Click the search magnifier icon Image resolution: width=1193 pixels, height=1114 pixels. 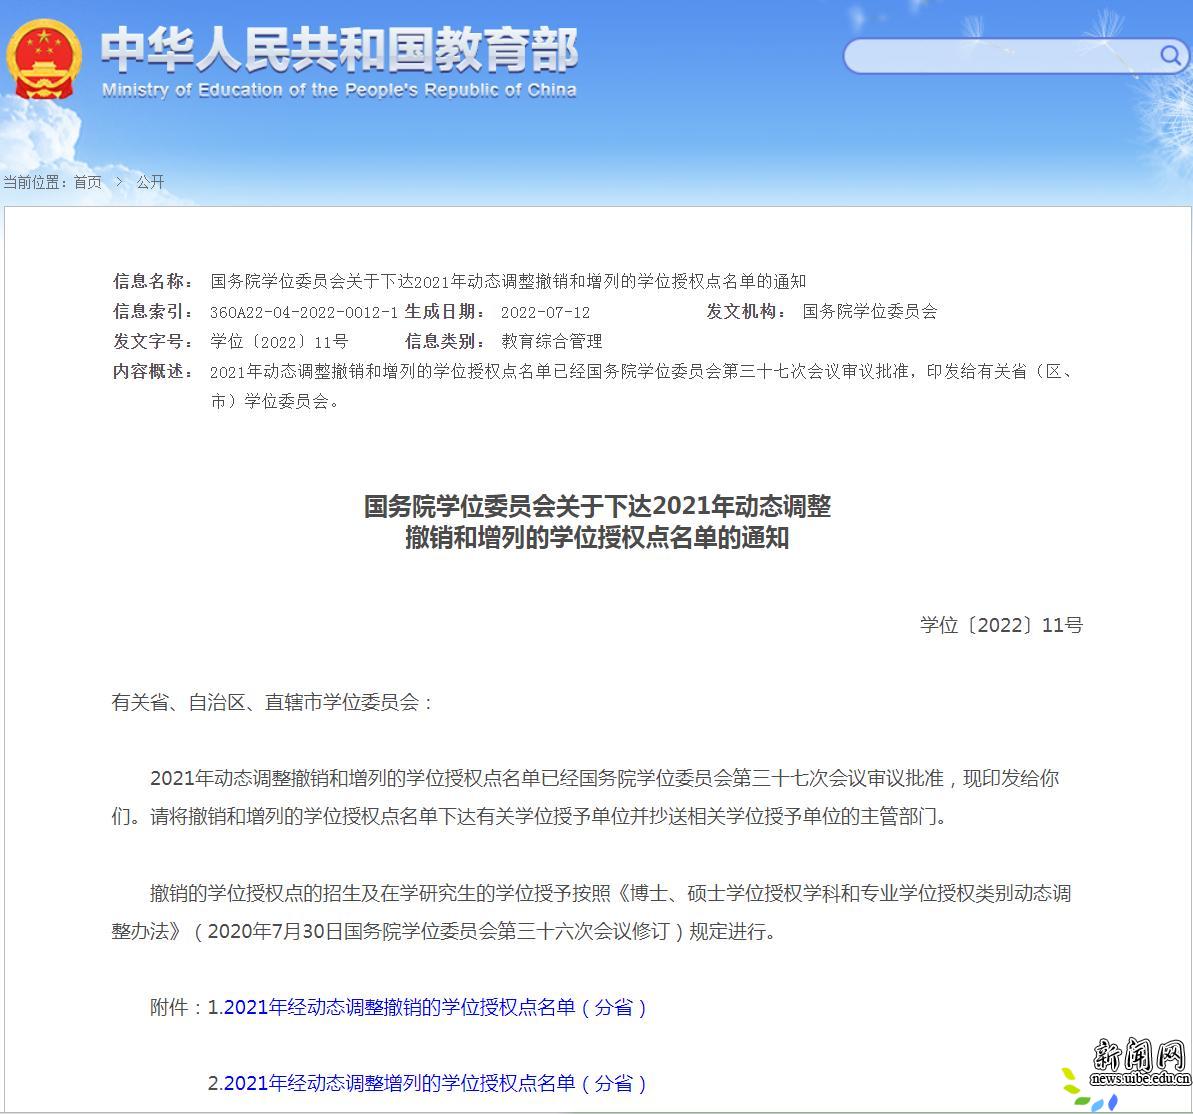(1169, 56)
